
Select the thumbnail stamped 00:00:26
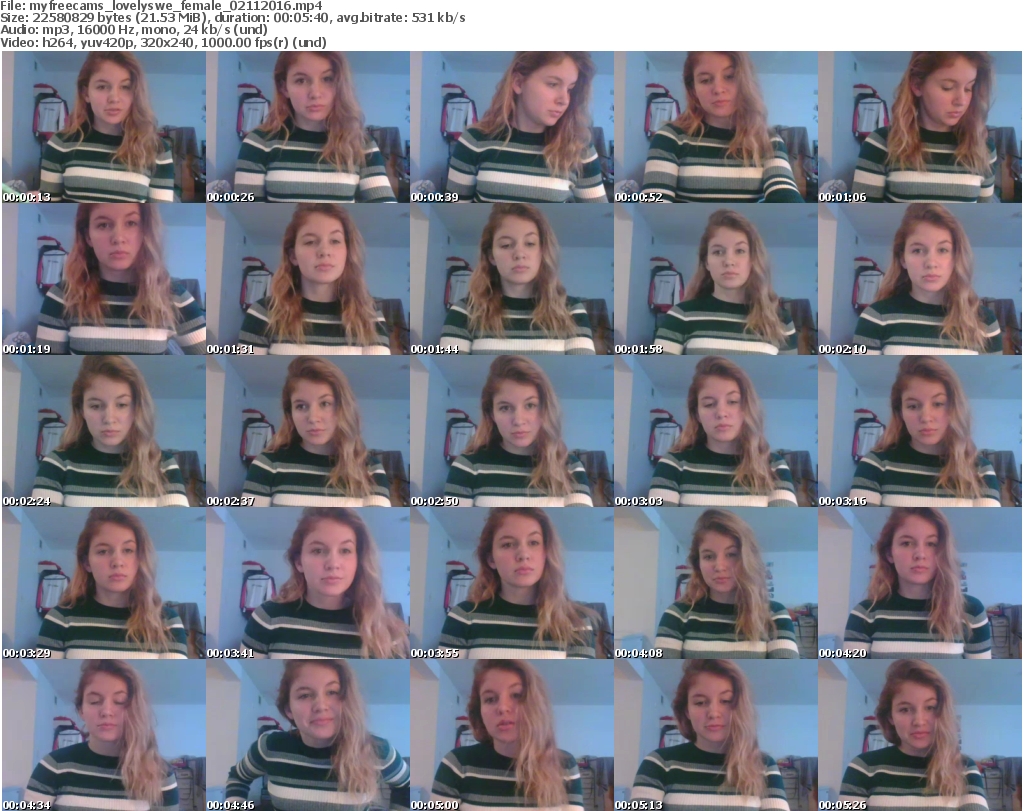[308, 127]
